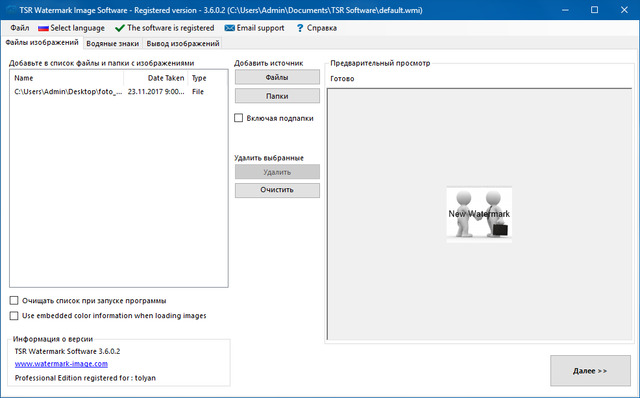Click the TSR app icon in title bar

[x=11, y=10]
